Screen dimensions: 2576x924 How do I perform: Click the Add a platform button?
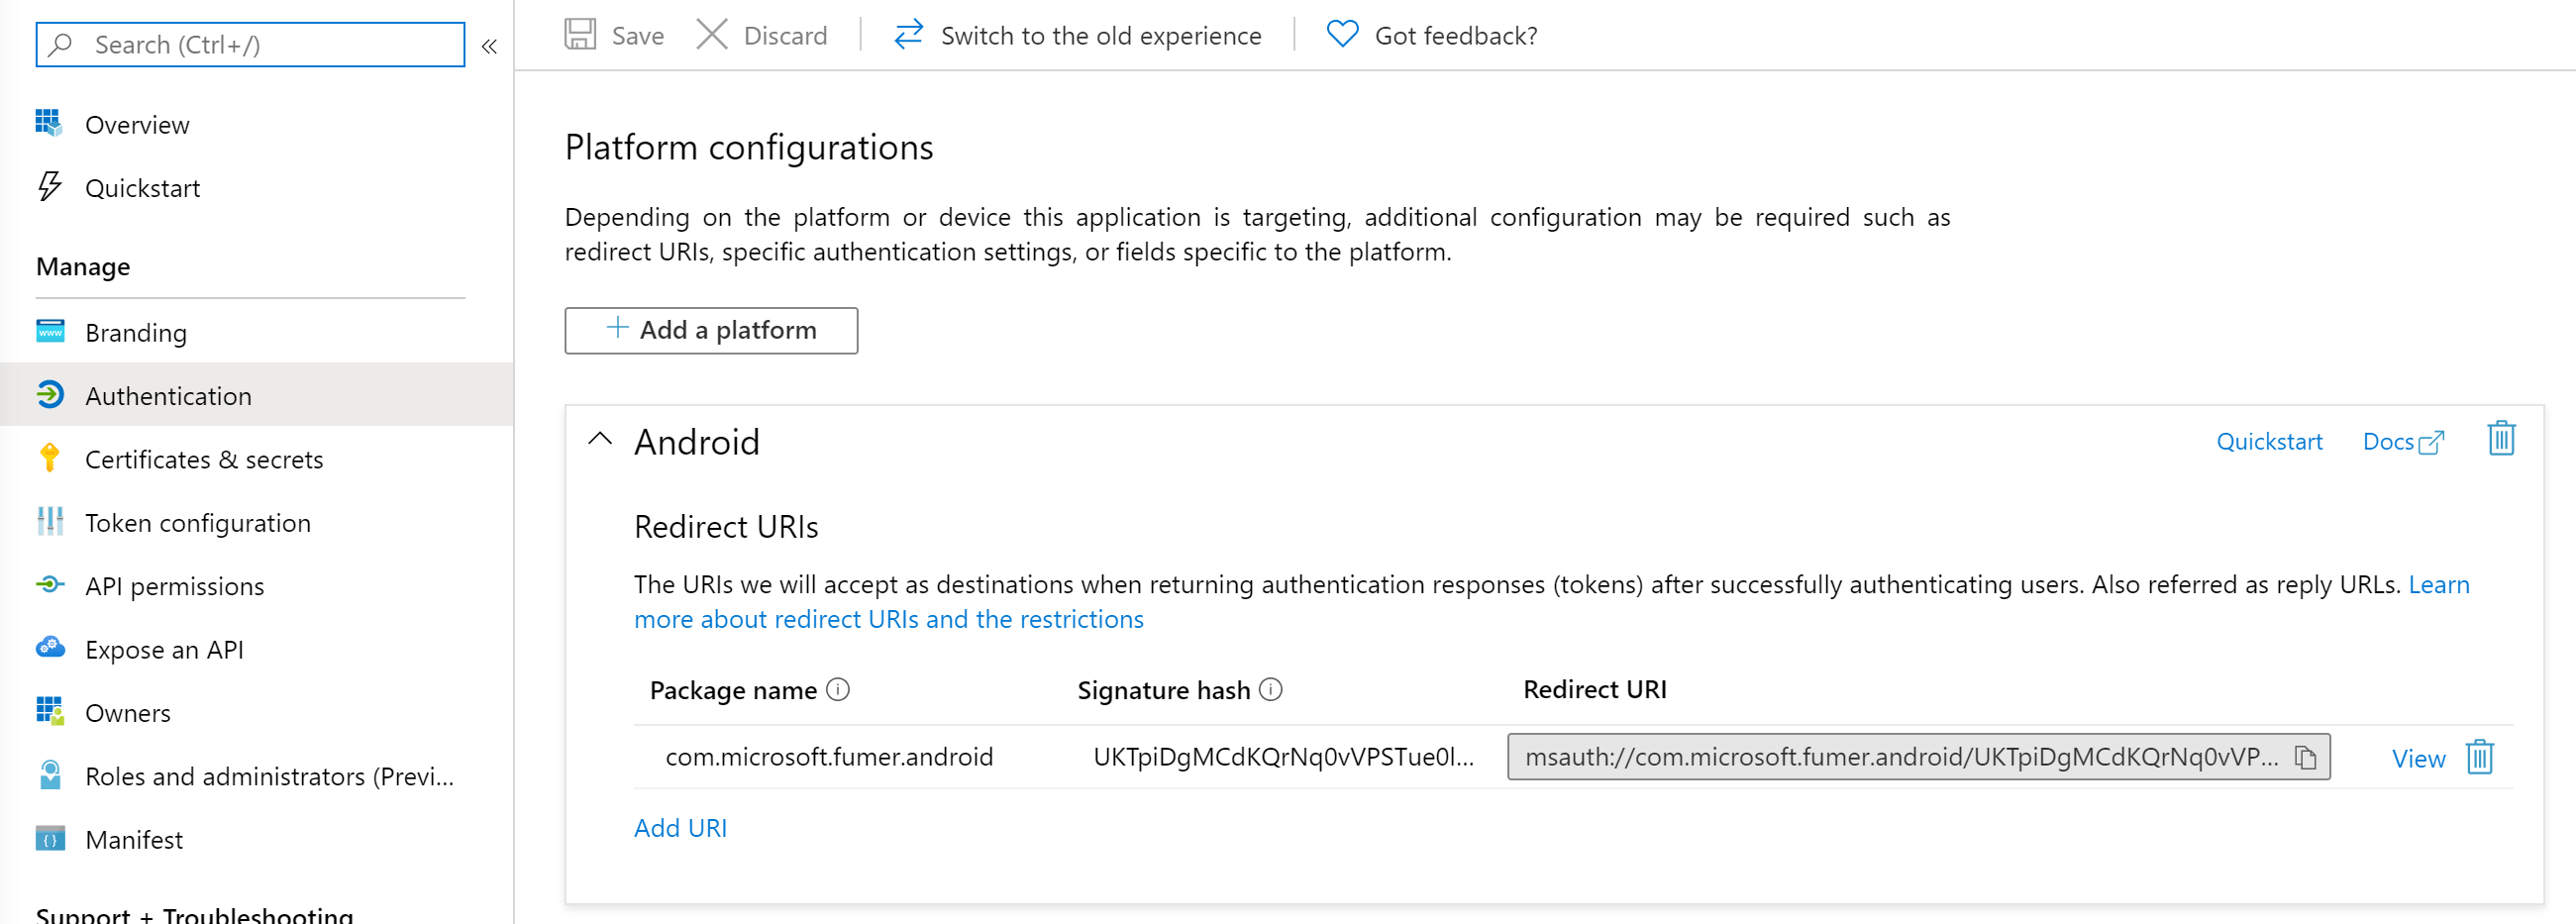(711, 330)
